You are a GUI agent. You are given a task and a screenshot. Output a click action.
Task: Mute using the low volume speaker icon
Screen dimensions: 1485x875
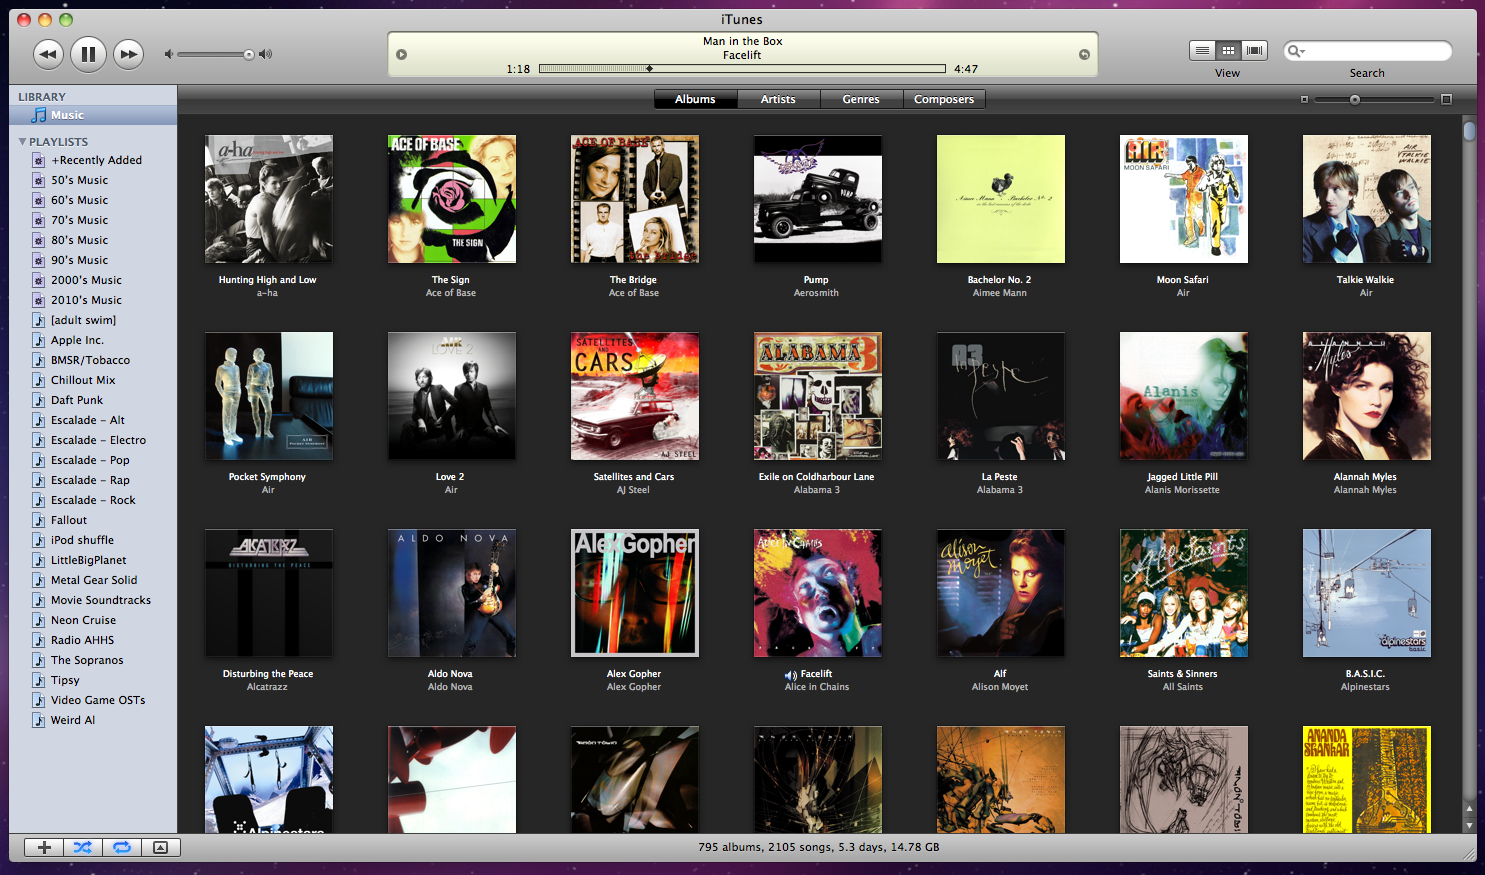pos(169,54)
